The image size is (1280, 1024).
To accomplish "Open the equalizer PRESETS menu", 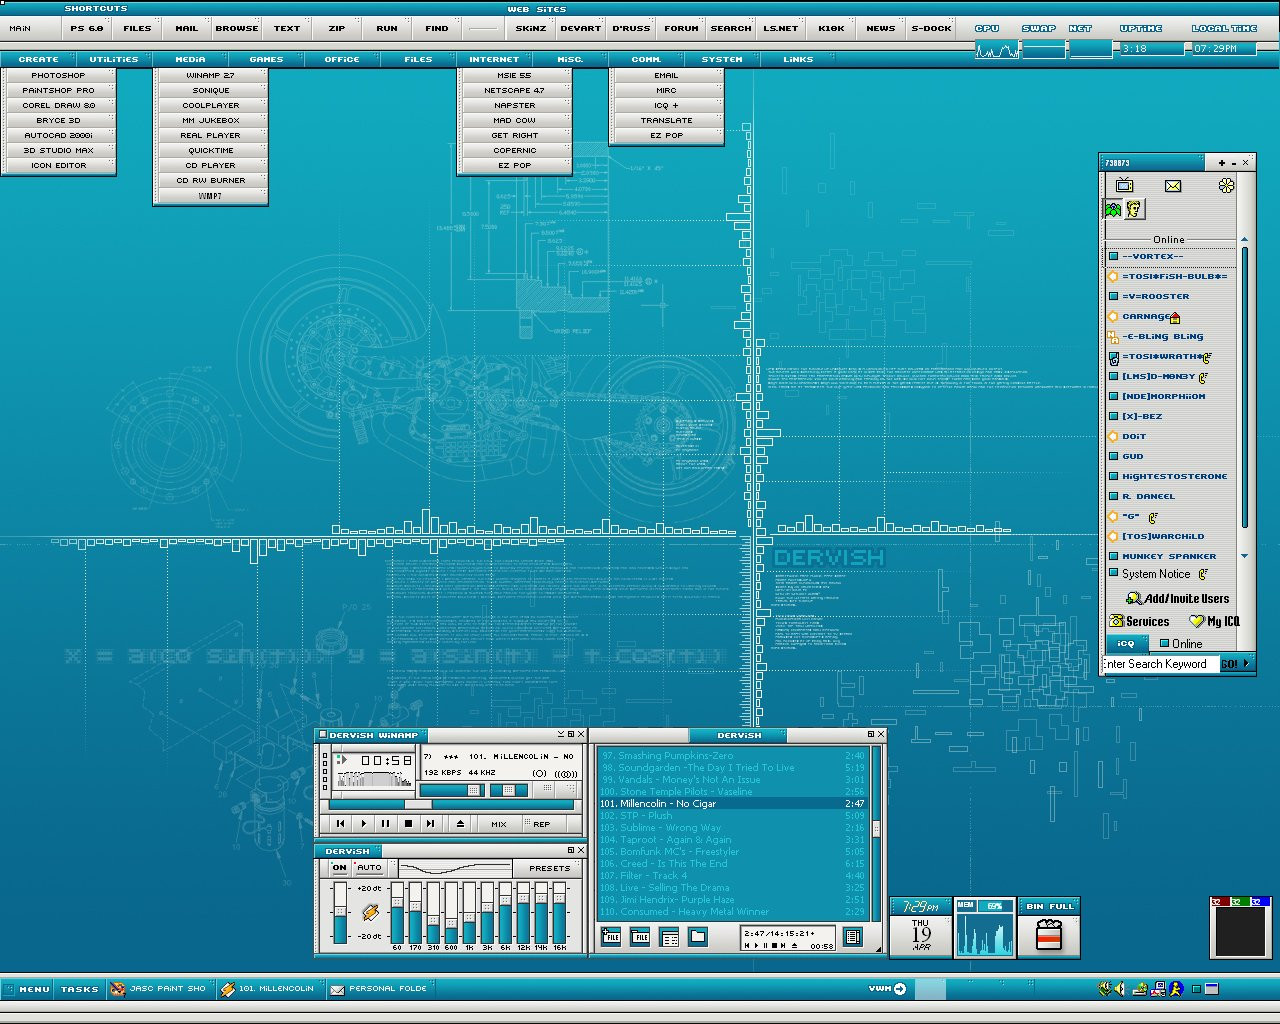I will point(549,868).
